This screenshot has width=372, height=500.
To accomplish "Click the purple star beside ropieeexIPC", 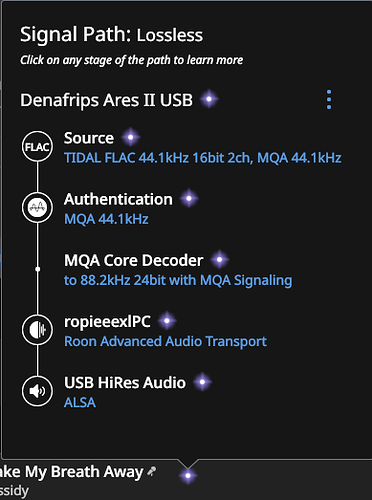I will click(167, 321).
